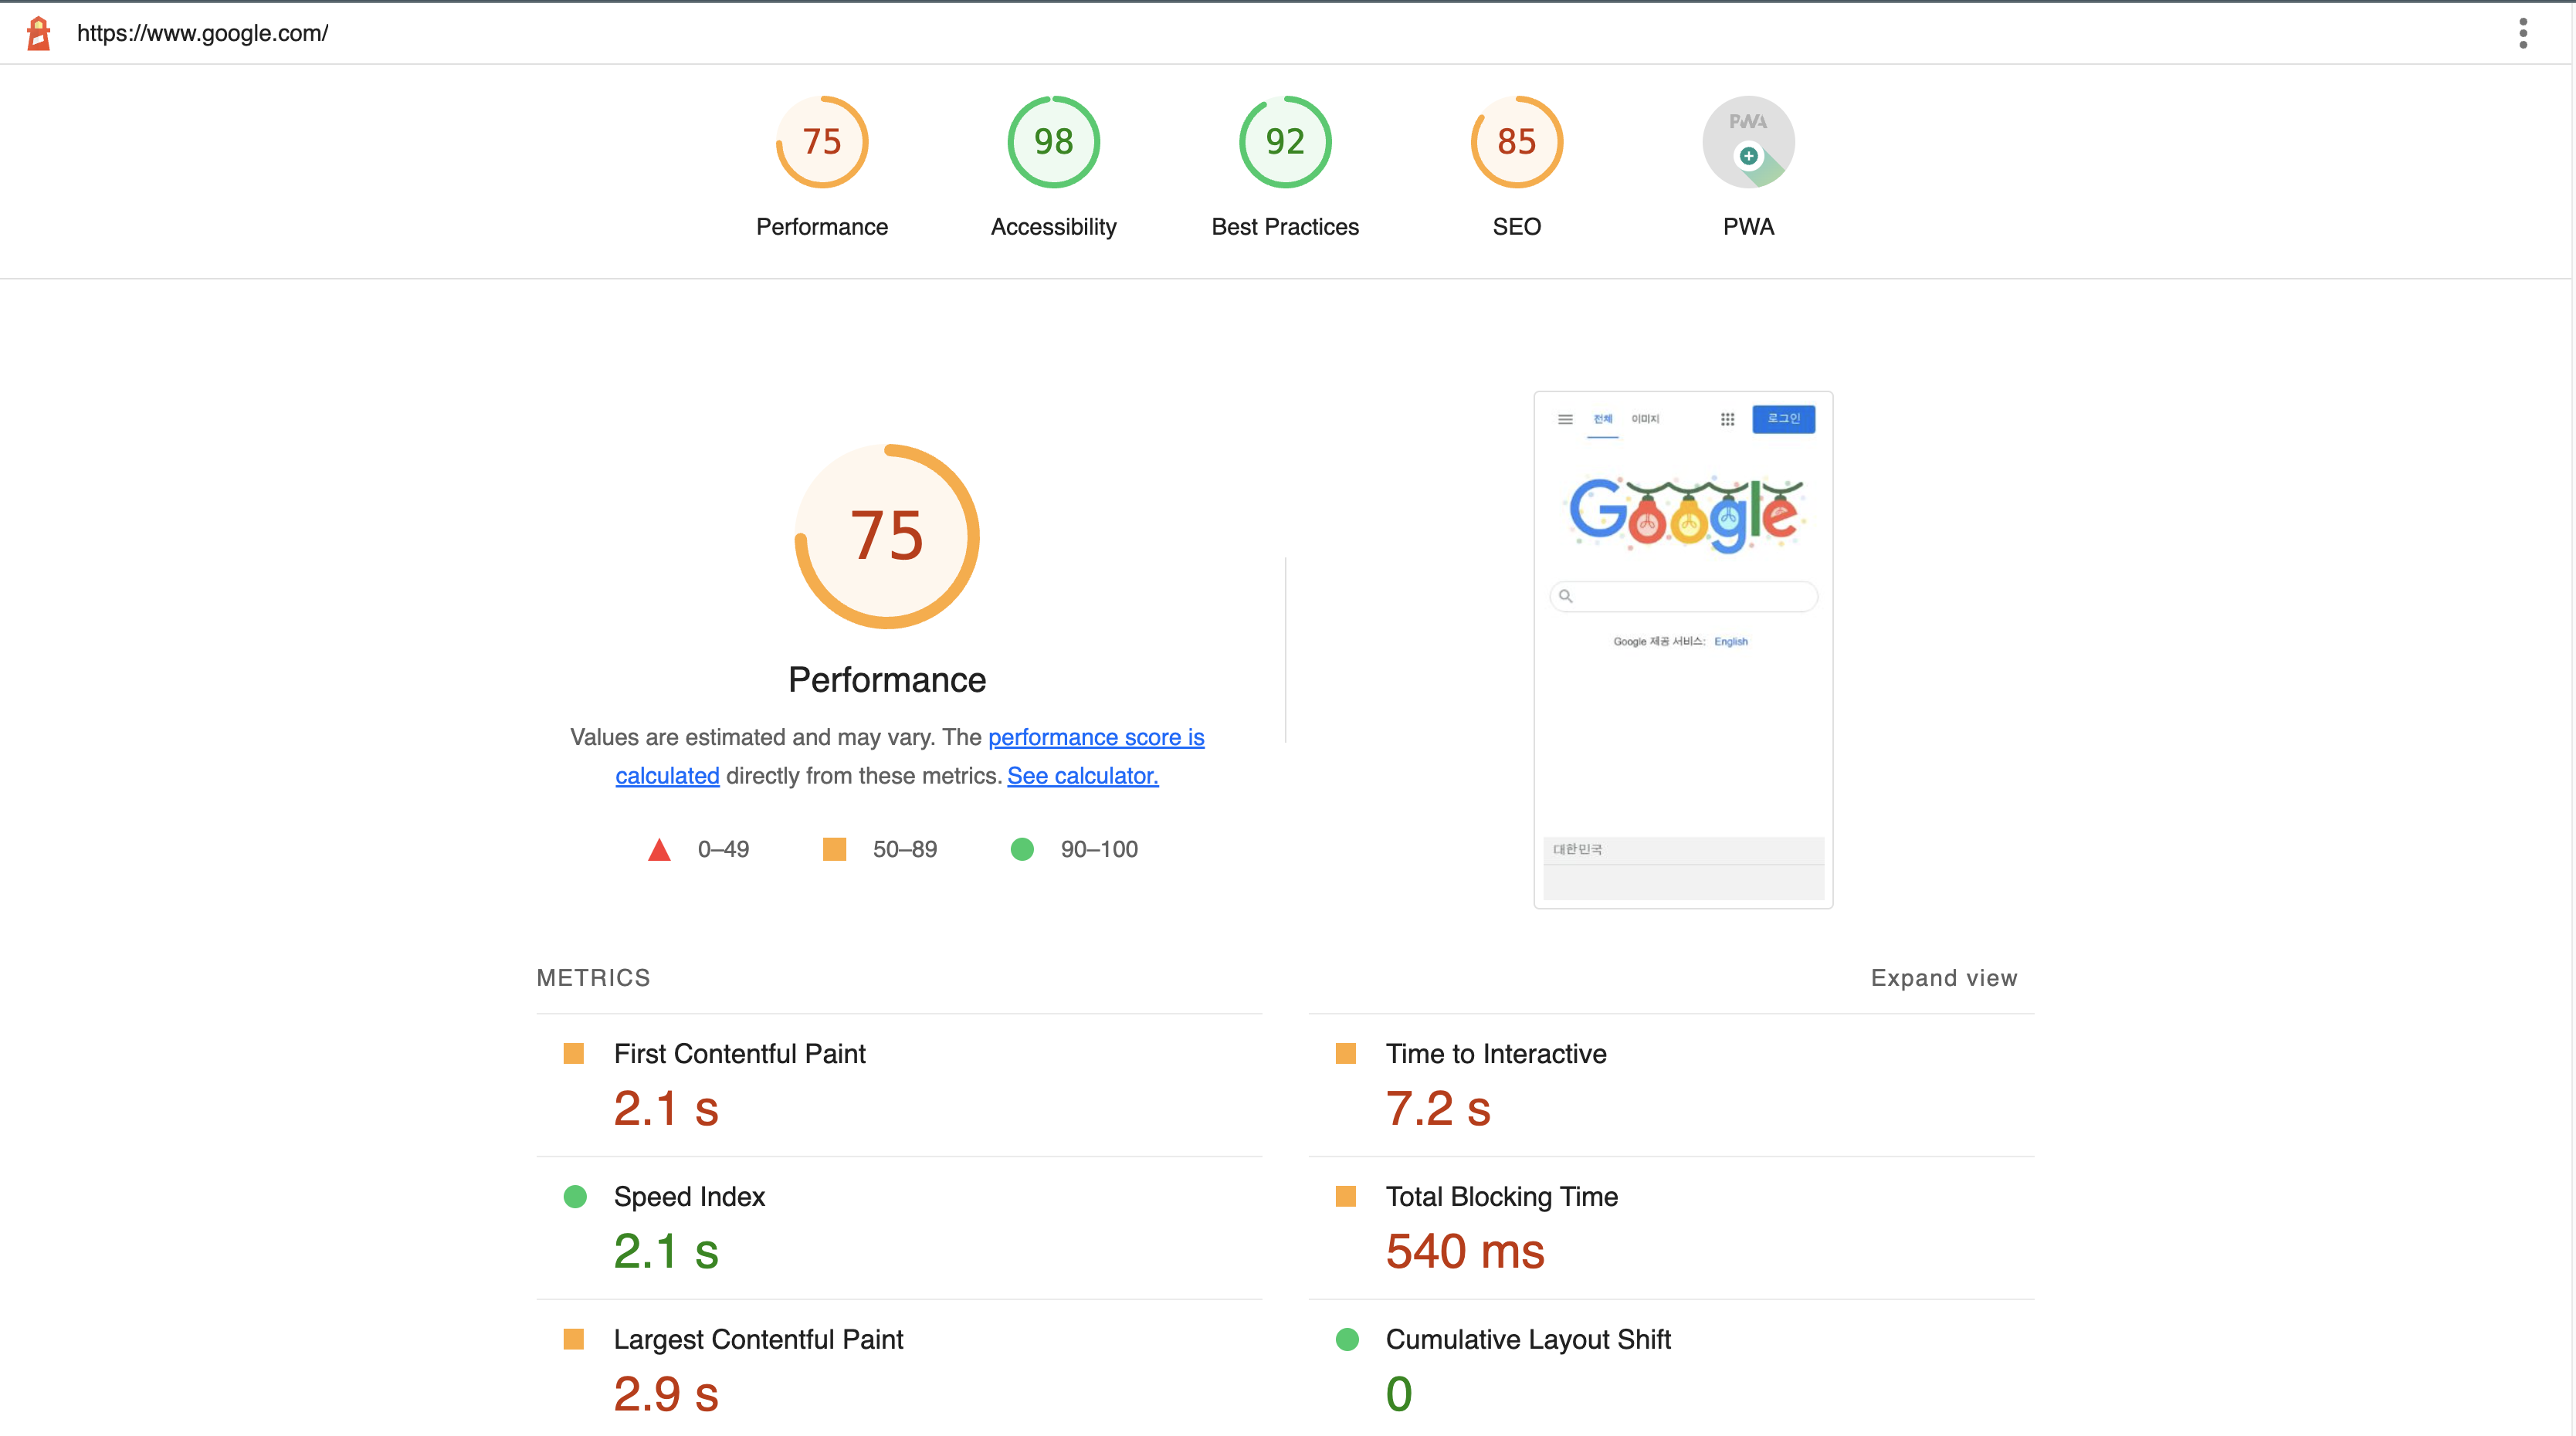
Task: Click the Cumulative Layout Shift value 0
Action: [1399, 1394]
